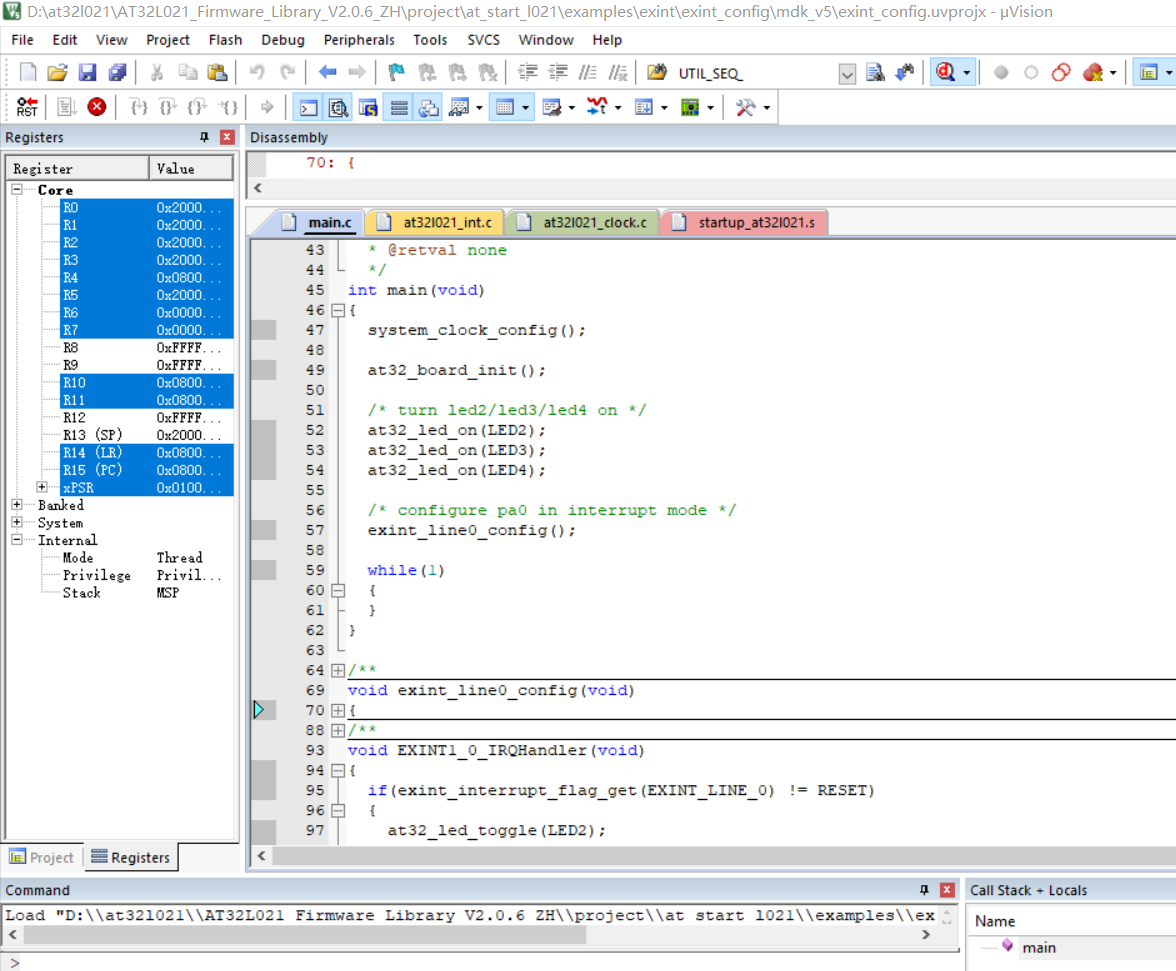The image size is (1176, 971).
Task: Reset the CPU with RST icon
Action: (27, 107)
